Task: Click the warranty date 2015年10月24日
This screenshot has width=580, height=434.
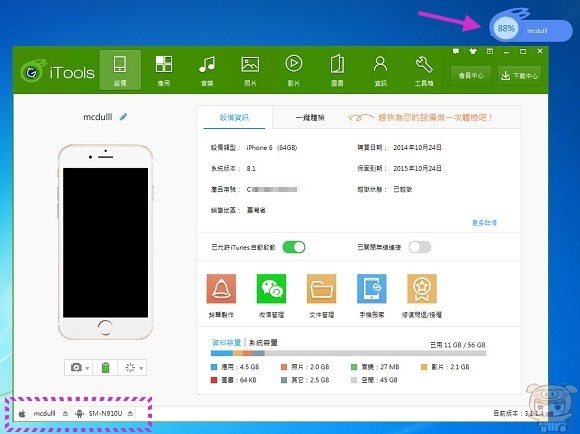Action: [417, 169]
